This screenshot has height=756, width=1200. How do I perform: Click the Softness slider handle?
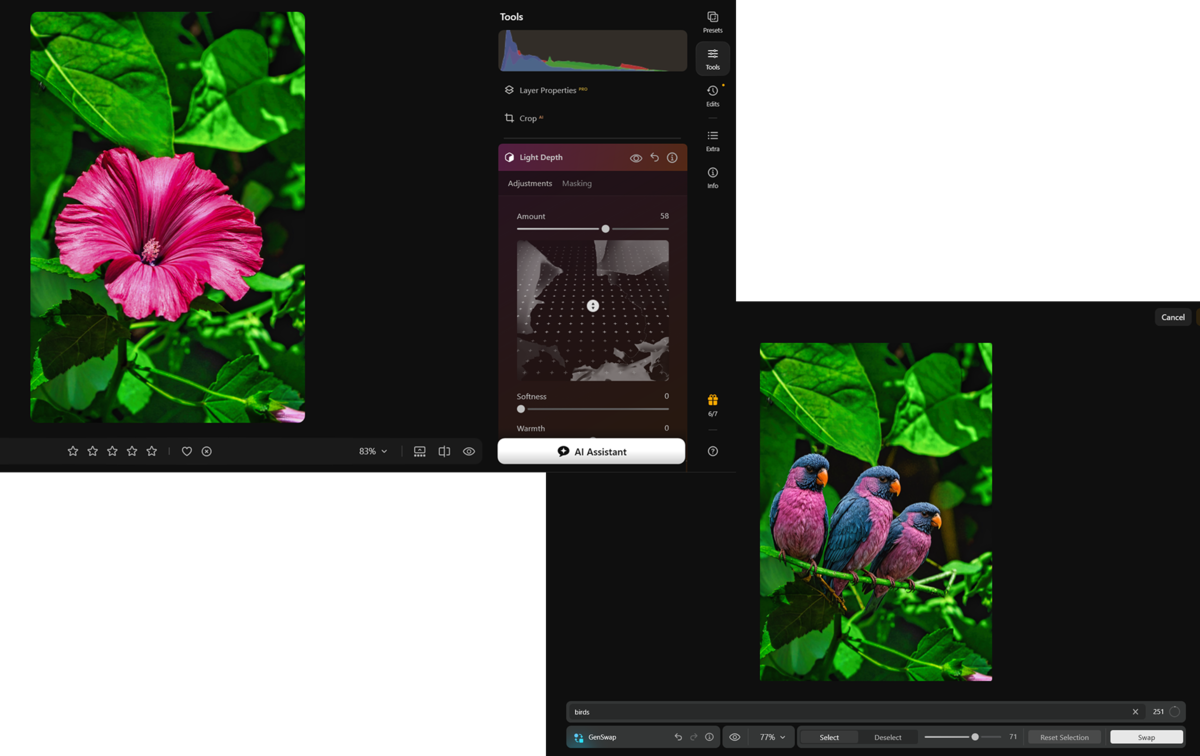(x=521, y=409)
